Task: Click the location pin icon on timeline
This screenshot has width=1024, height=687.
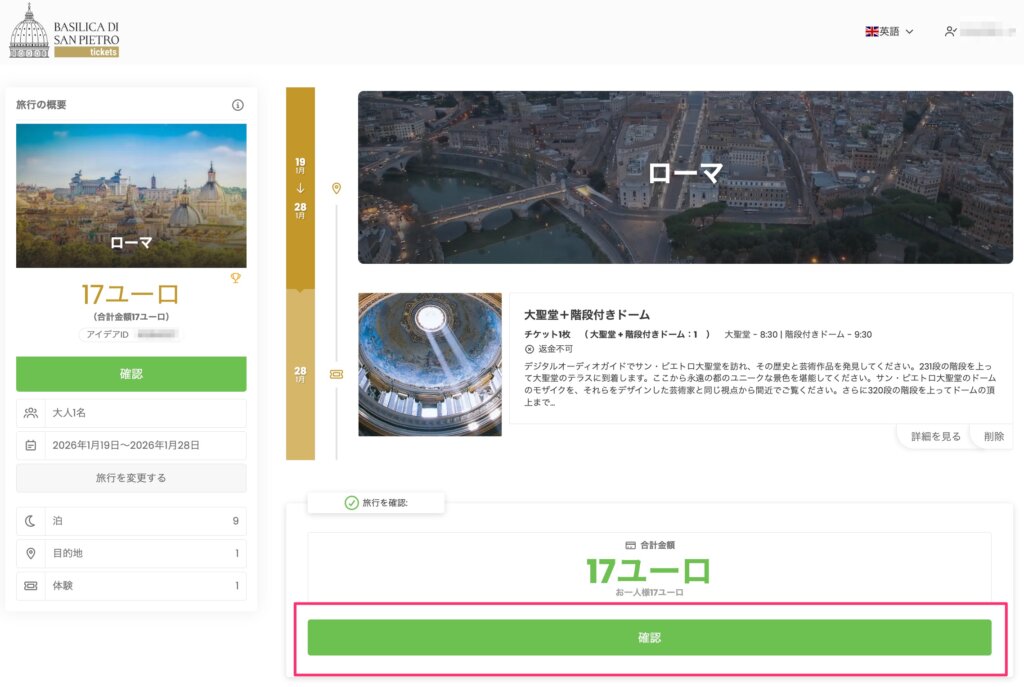Action: pyautogui.click(x=337, y=188)
